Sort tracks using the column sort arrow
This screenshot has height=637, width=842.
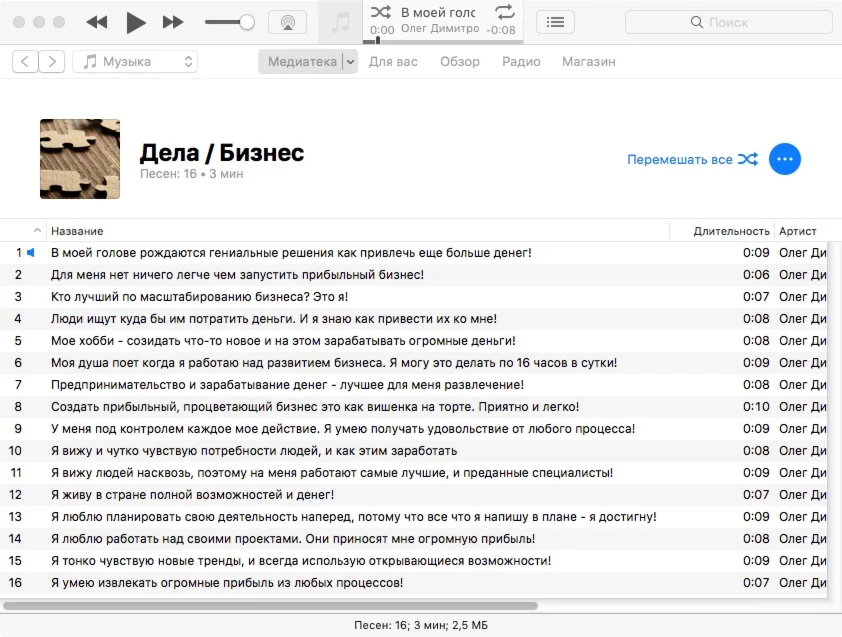click(38, 231)
